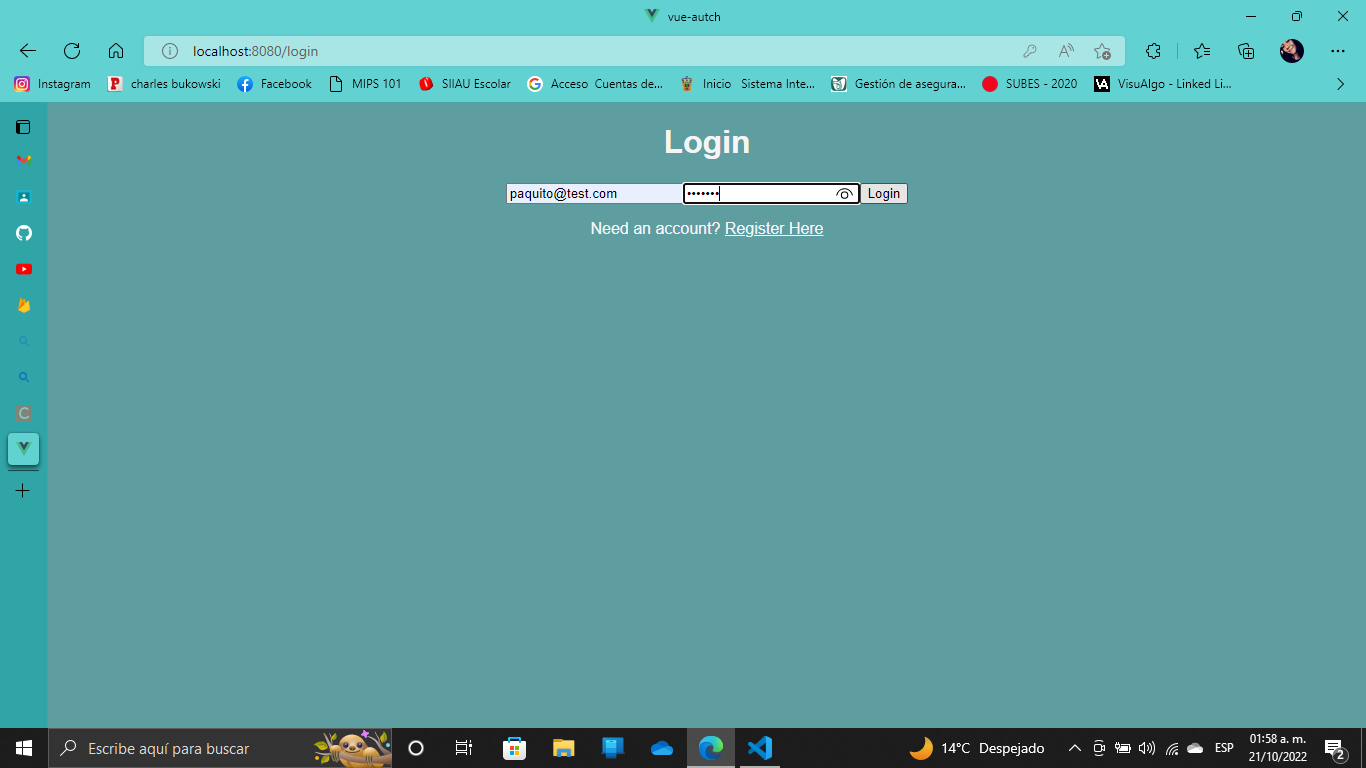Toggle the favorites star in the address bar

[x=1104, y=50]
